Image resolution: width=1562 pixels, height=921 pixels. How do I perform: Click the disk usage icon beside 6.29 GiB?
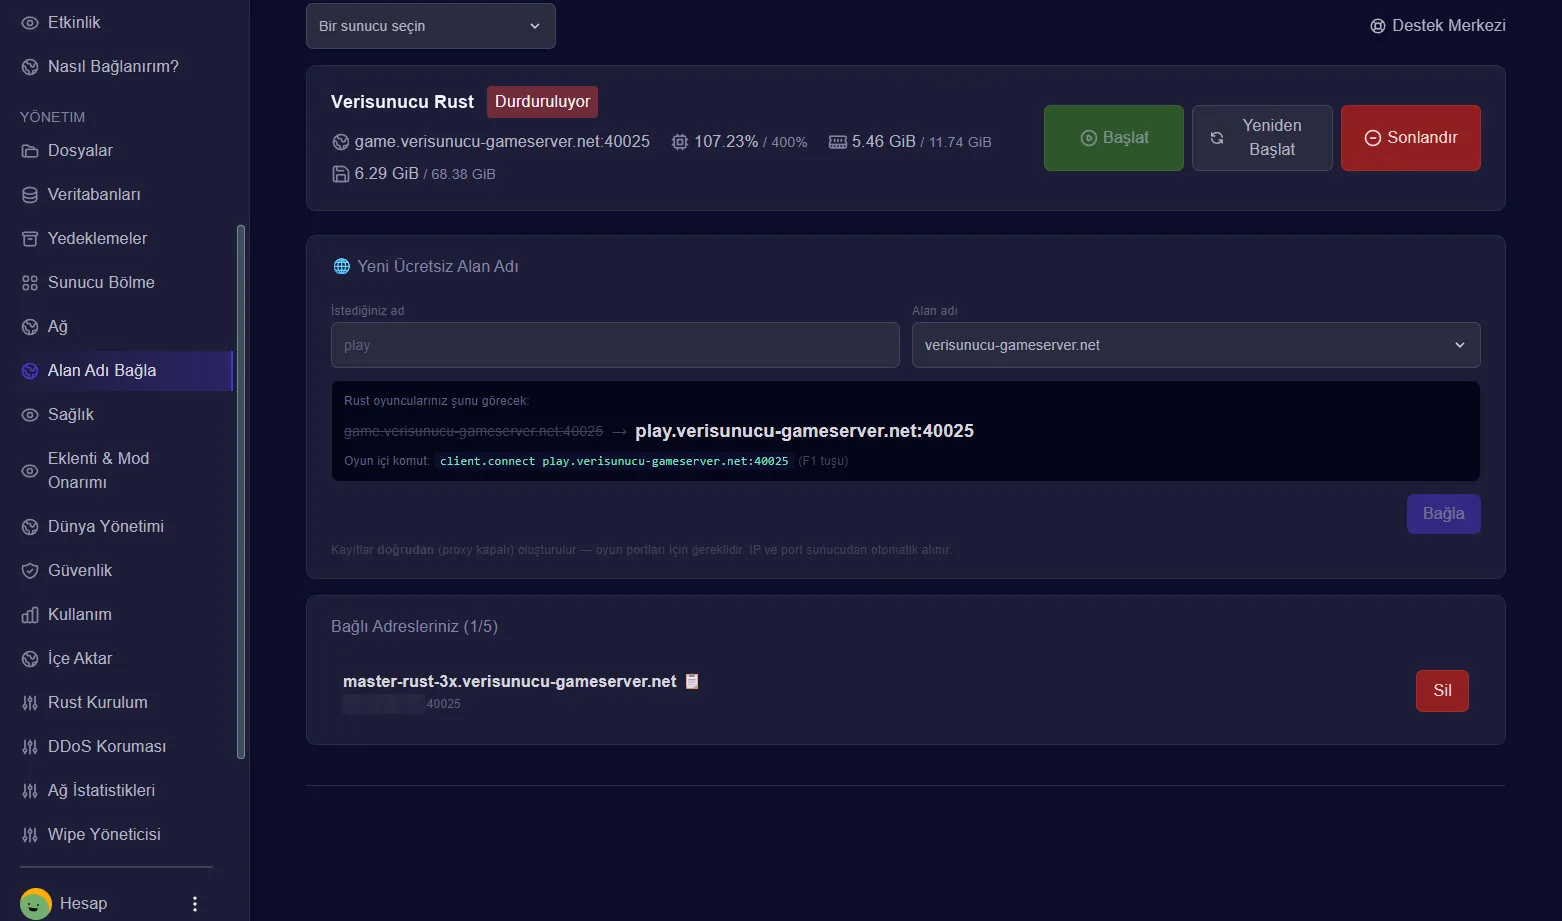tap(340, 173)
